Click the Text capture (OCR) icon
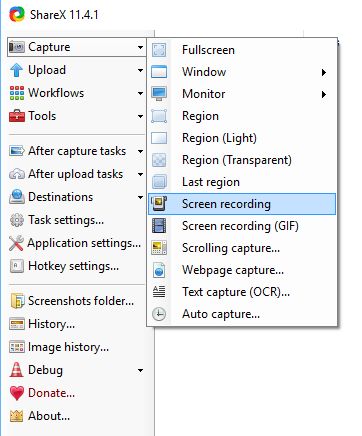This screenshot has height=436, width=362. point(159,292)
